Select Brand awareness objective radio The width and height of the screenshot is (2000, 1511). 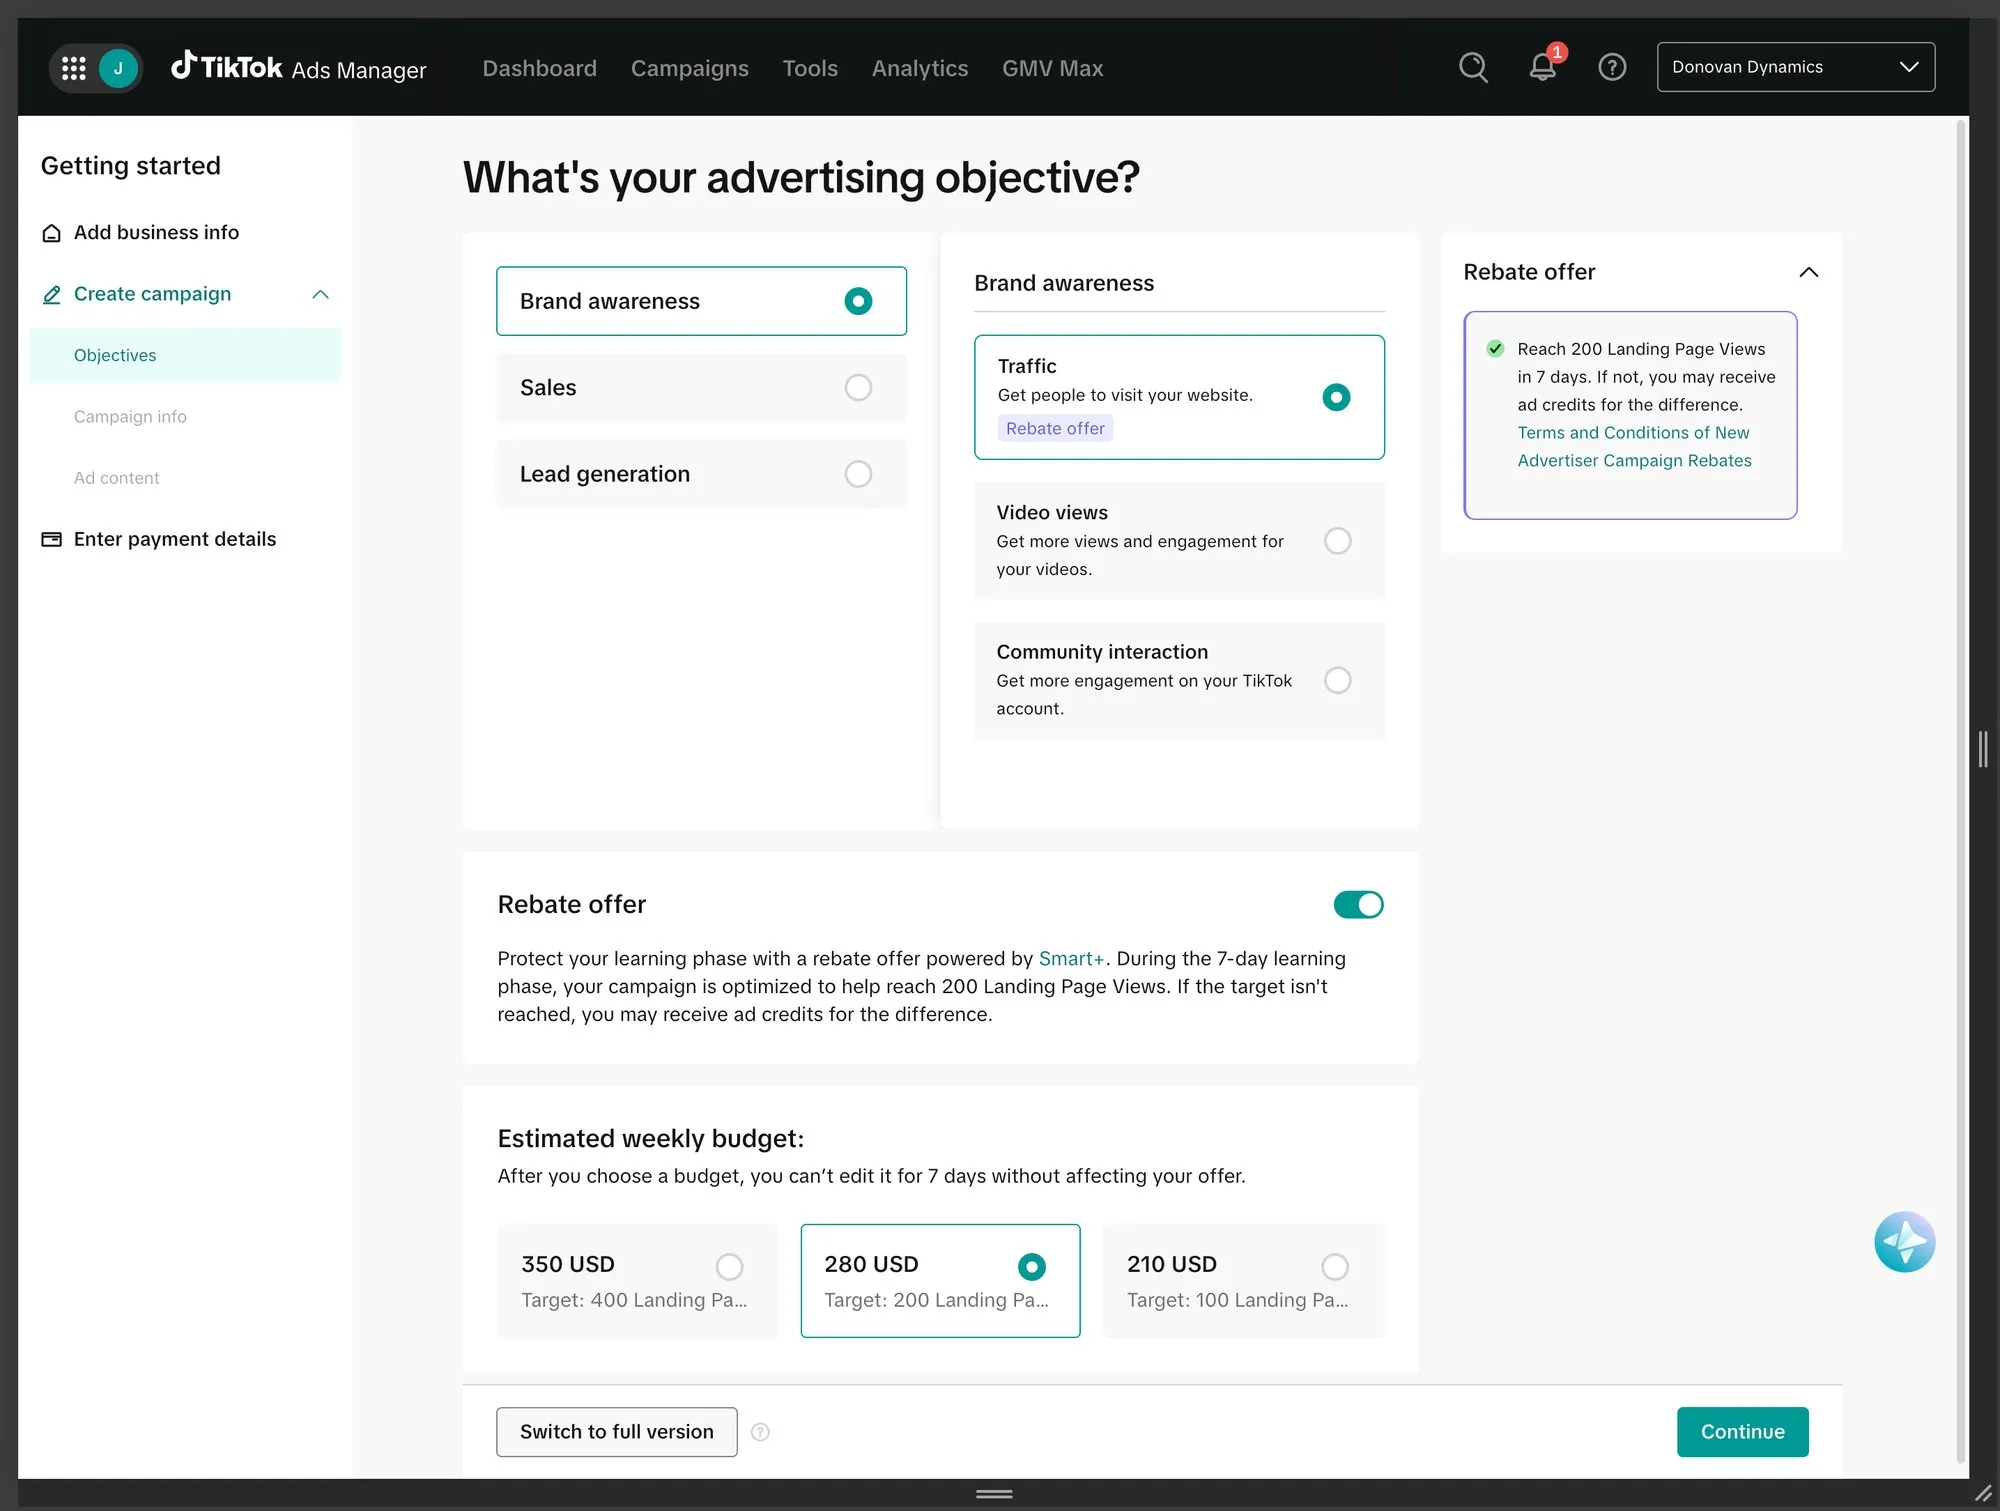(x=858, y=301)
